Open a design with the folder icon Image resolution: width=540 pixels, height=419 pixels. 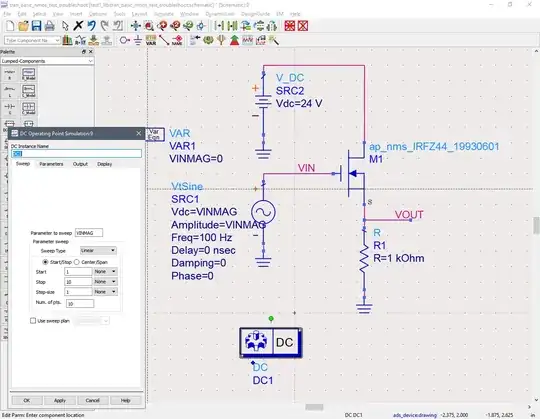[x=23, y=26]
